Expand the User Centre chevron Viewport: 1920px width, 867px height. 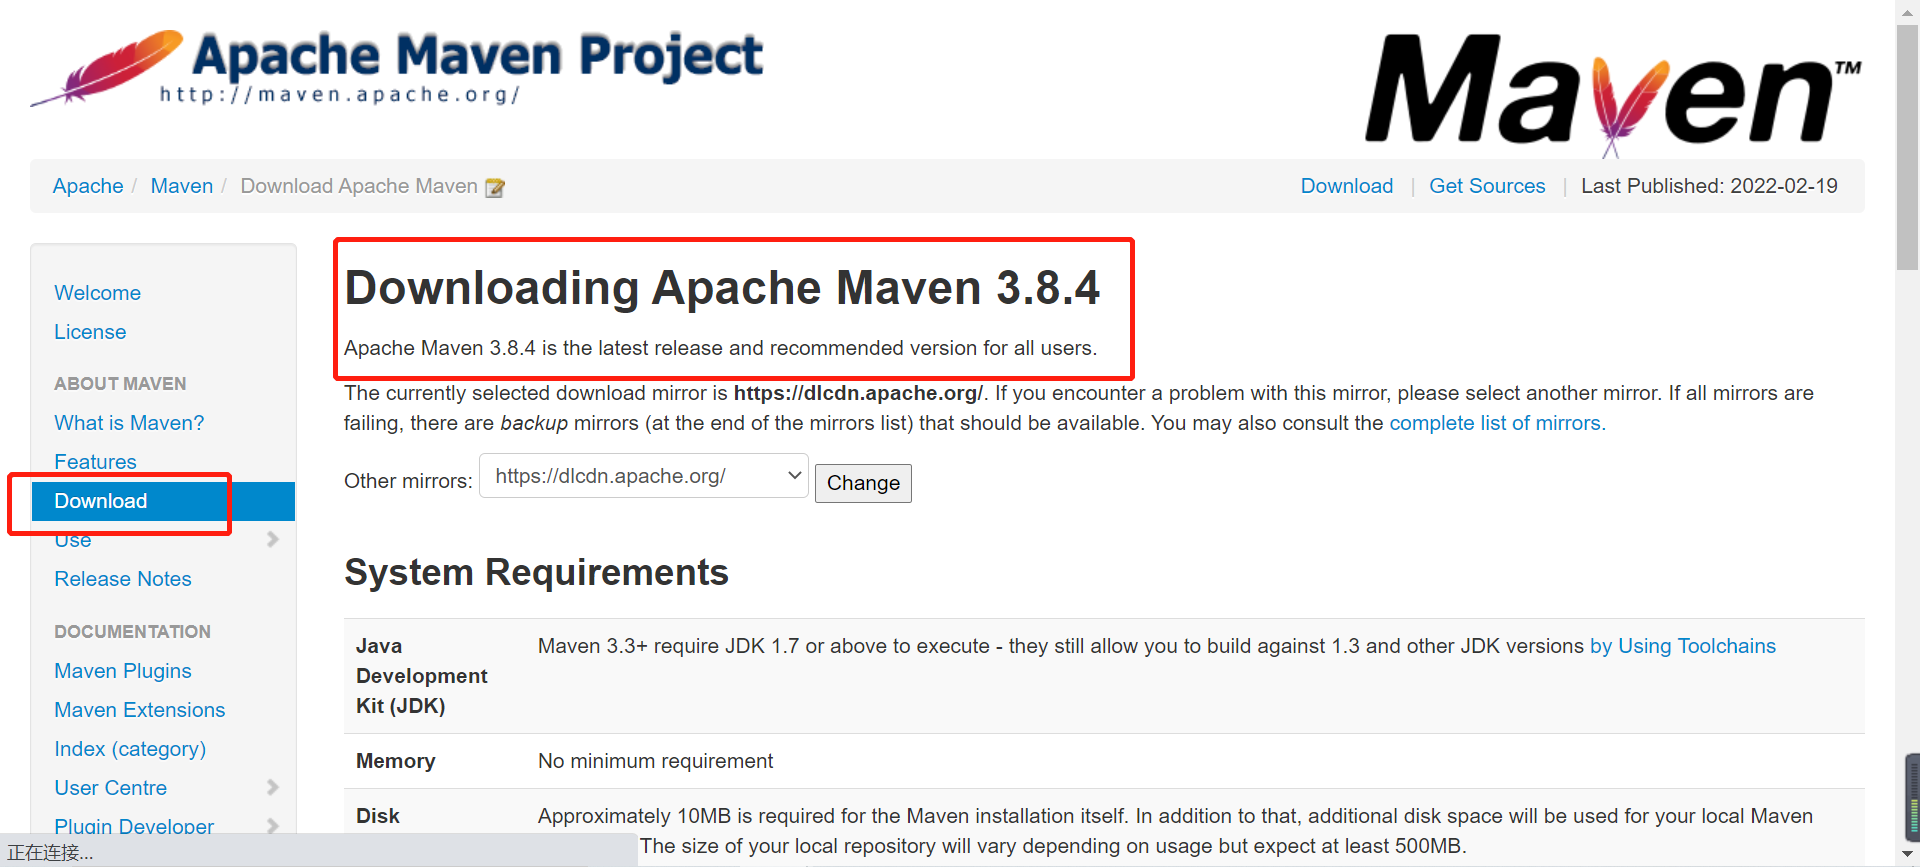click(x=272, y=788)
